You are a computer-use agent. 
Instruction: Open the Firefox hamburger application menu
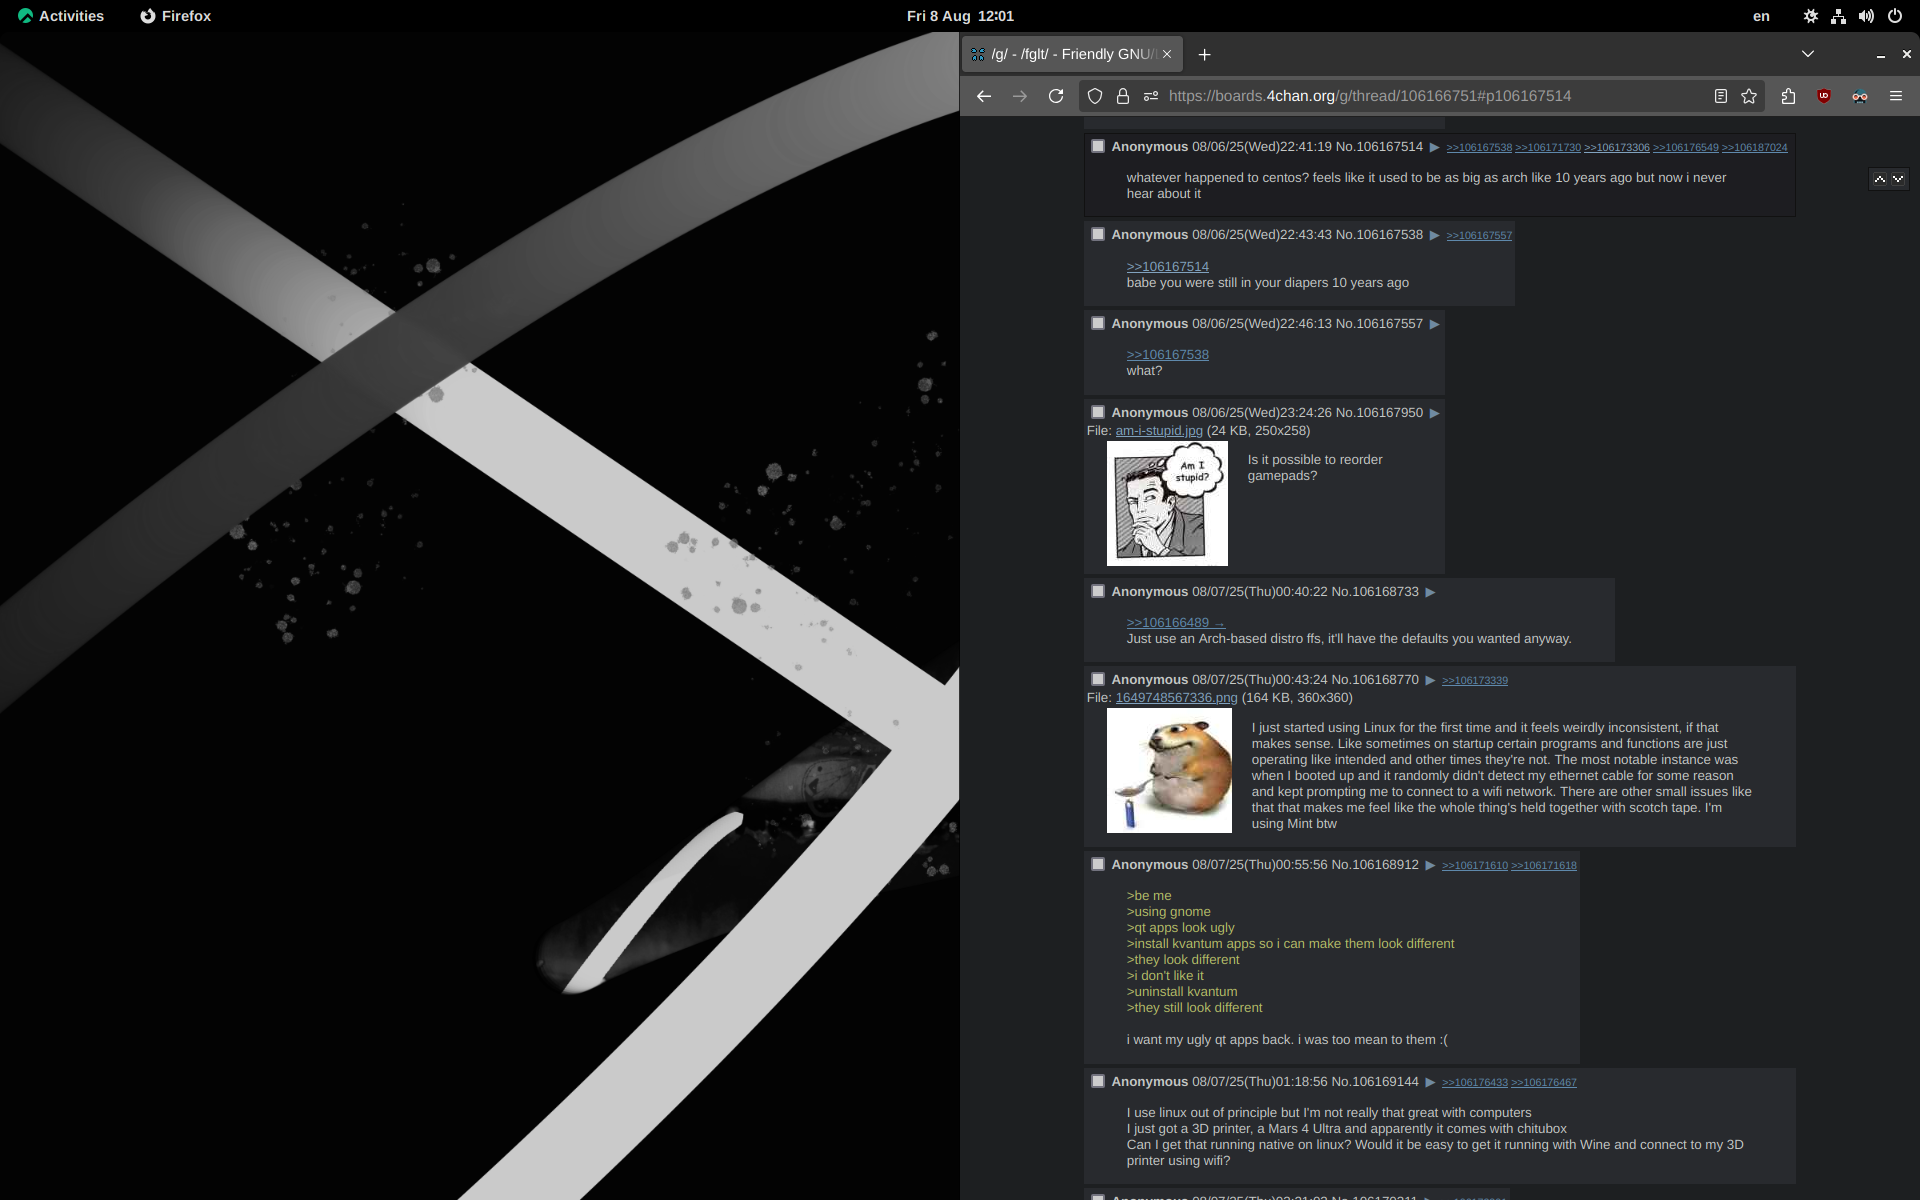[x=1895, y=96]
